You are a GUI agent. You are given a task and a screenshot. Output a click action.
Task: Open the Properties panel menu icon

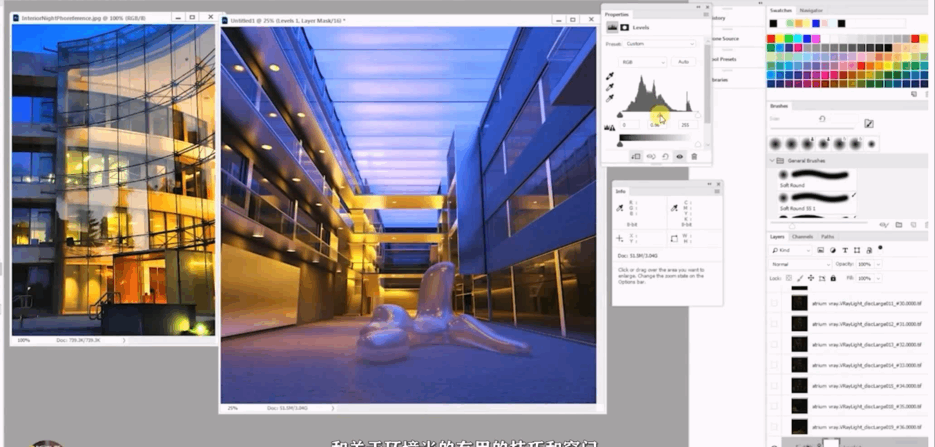click(x=706, y=14)
